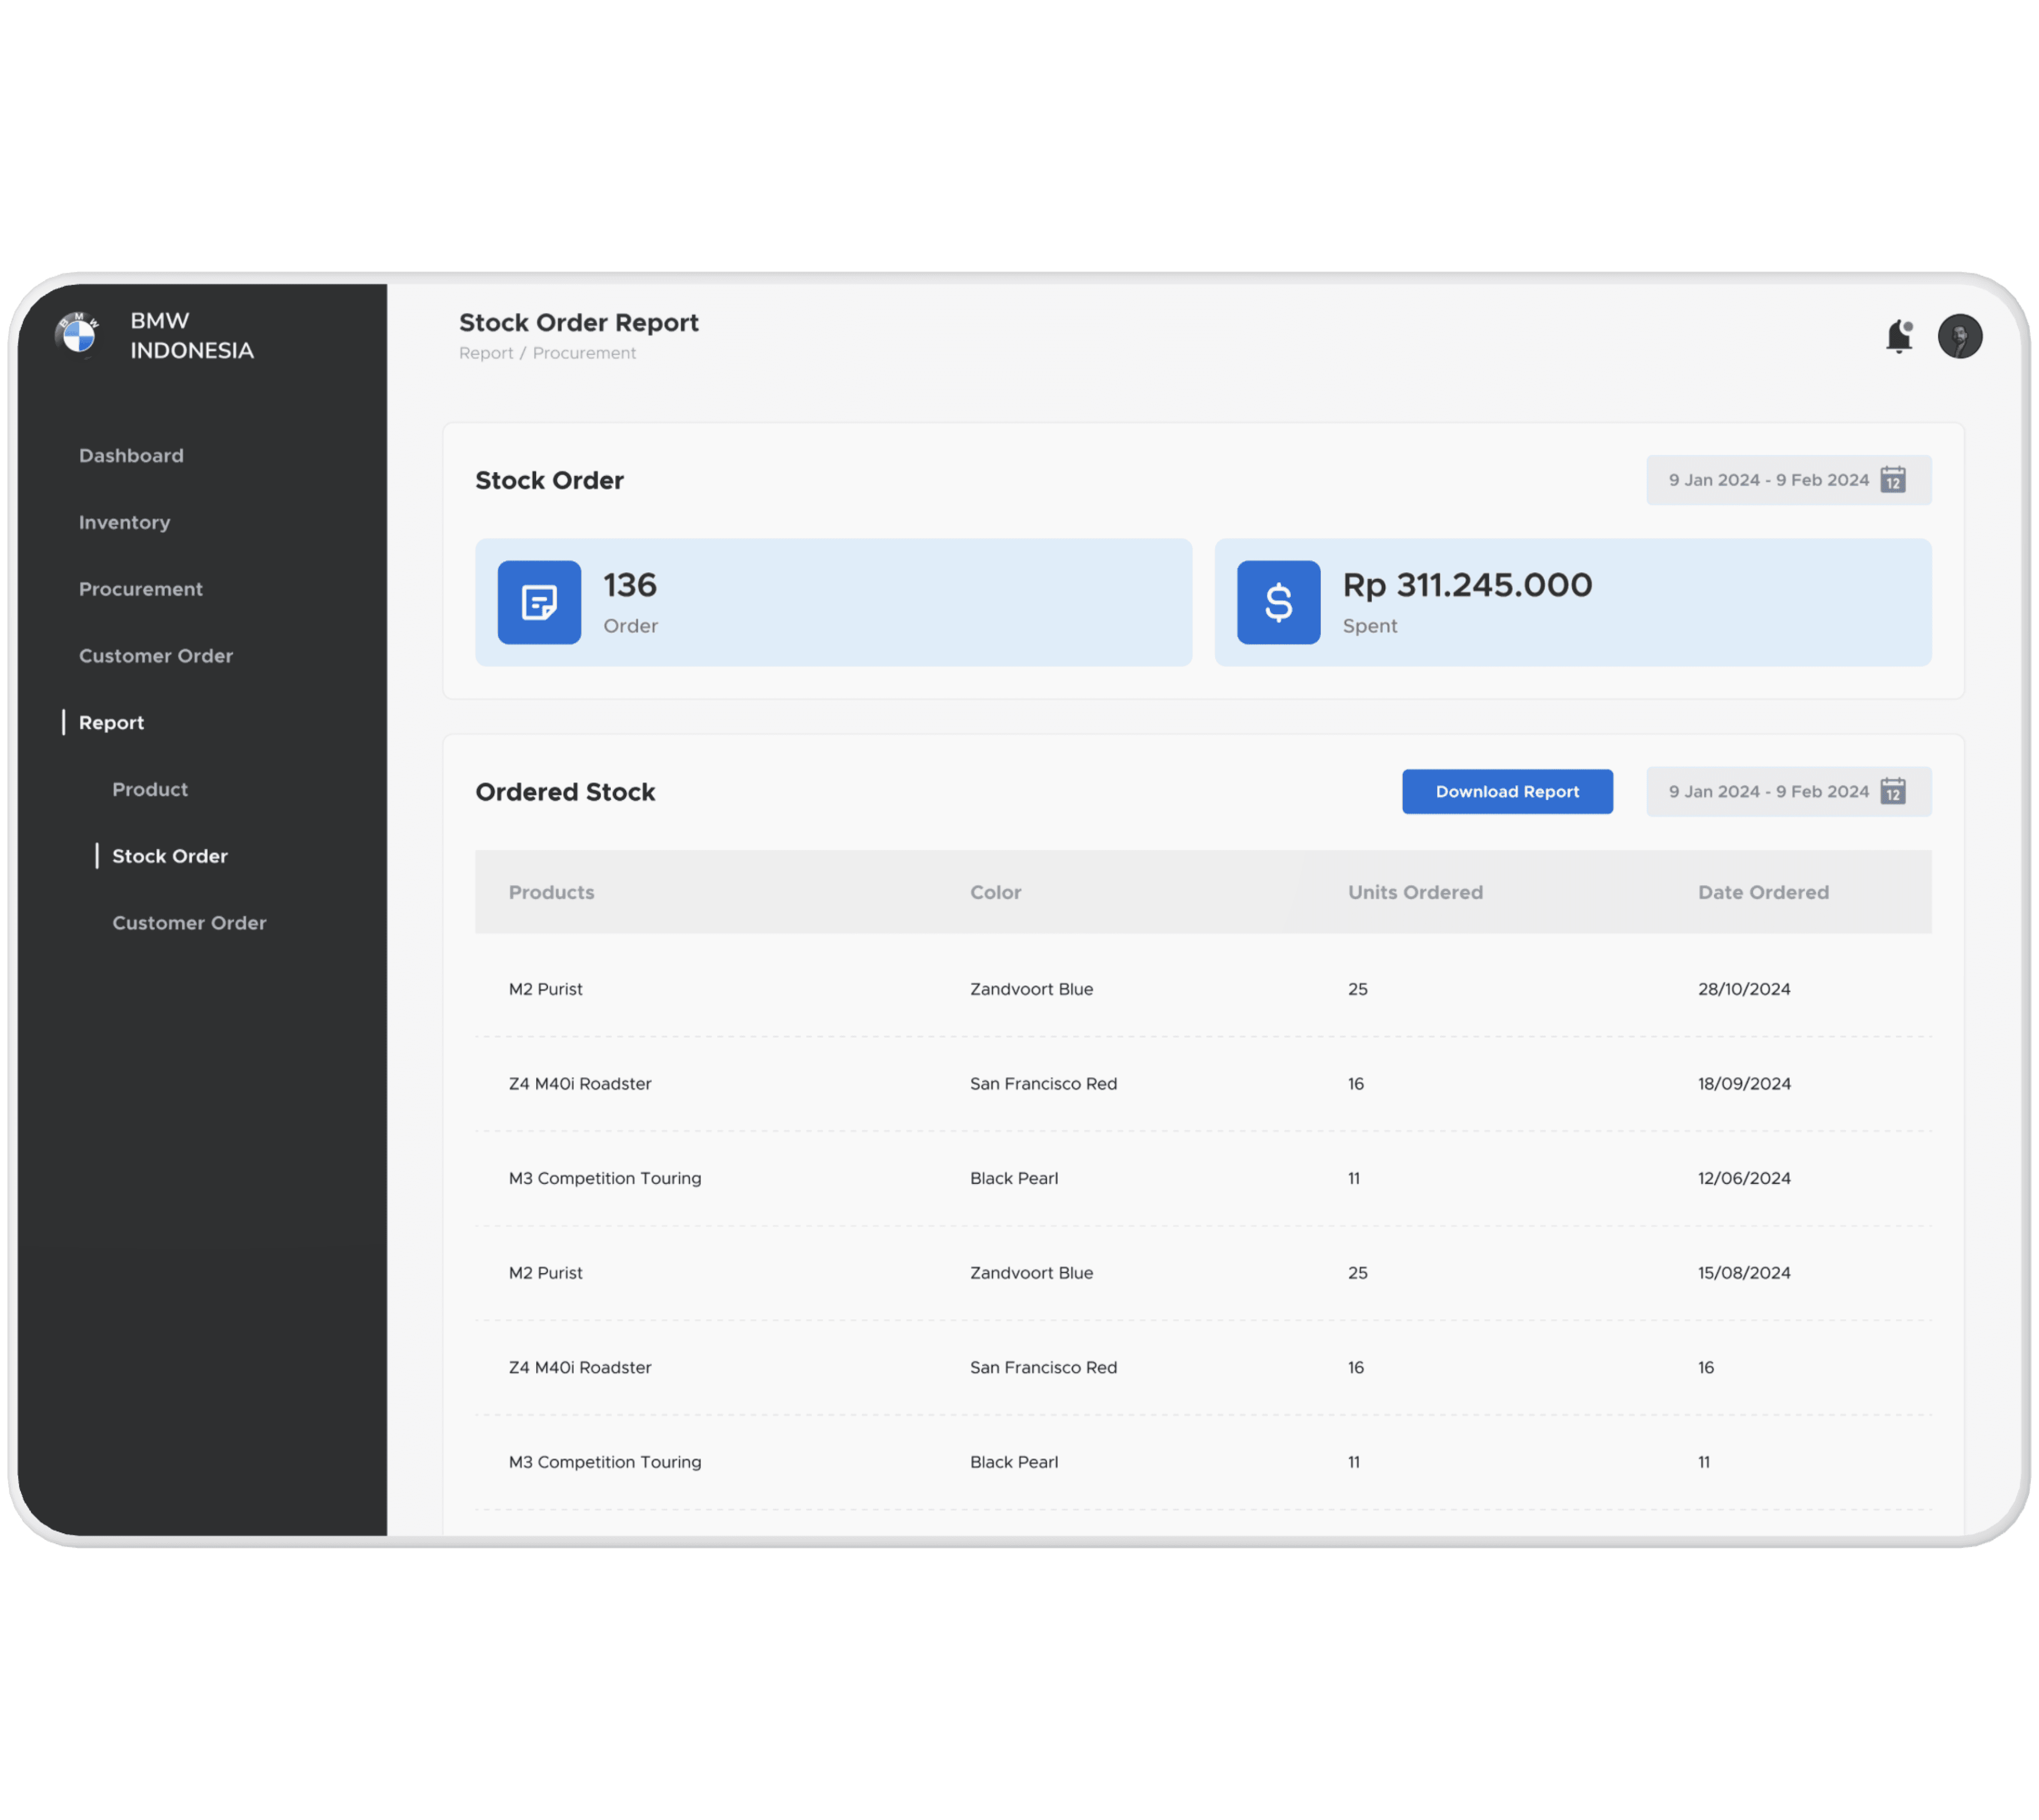
Task: Click the BMW INDONESIA brand name
Action: [192, 335]
